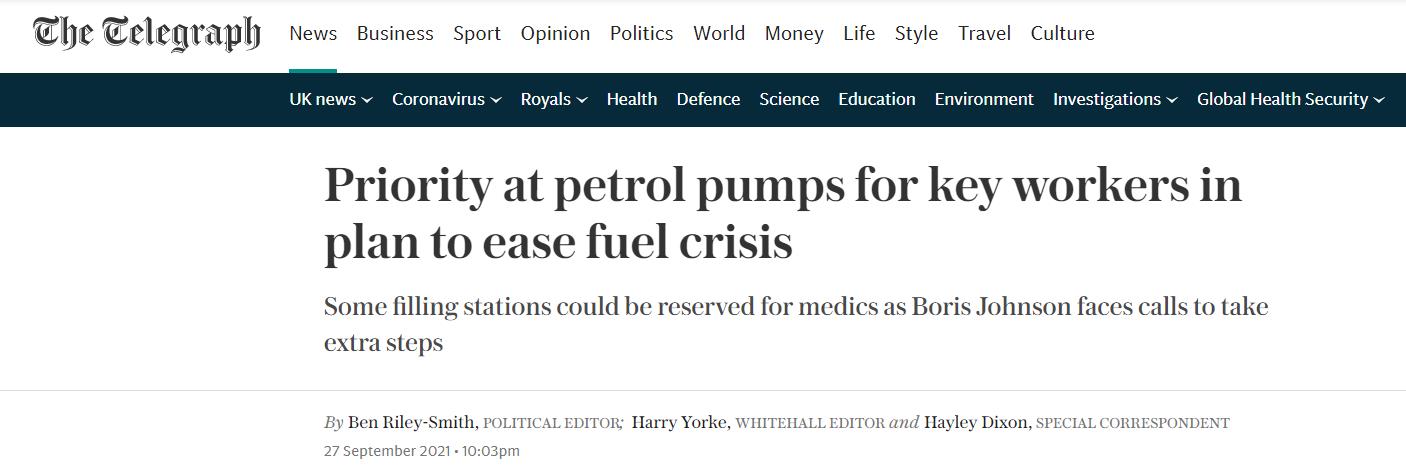Open the Travel section
1406x468 pixels.
[984, 33]
